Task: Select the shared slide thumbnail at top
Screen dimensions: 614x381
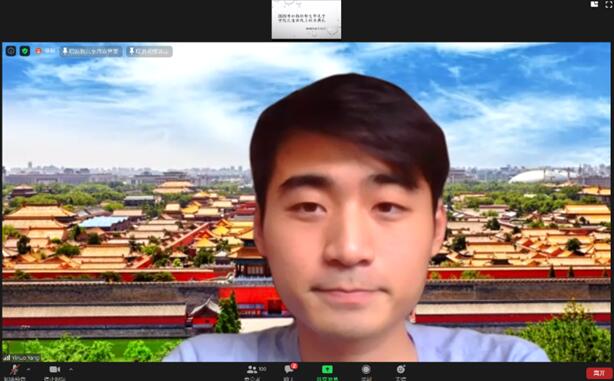Action: 306,20
